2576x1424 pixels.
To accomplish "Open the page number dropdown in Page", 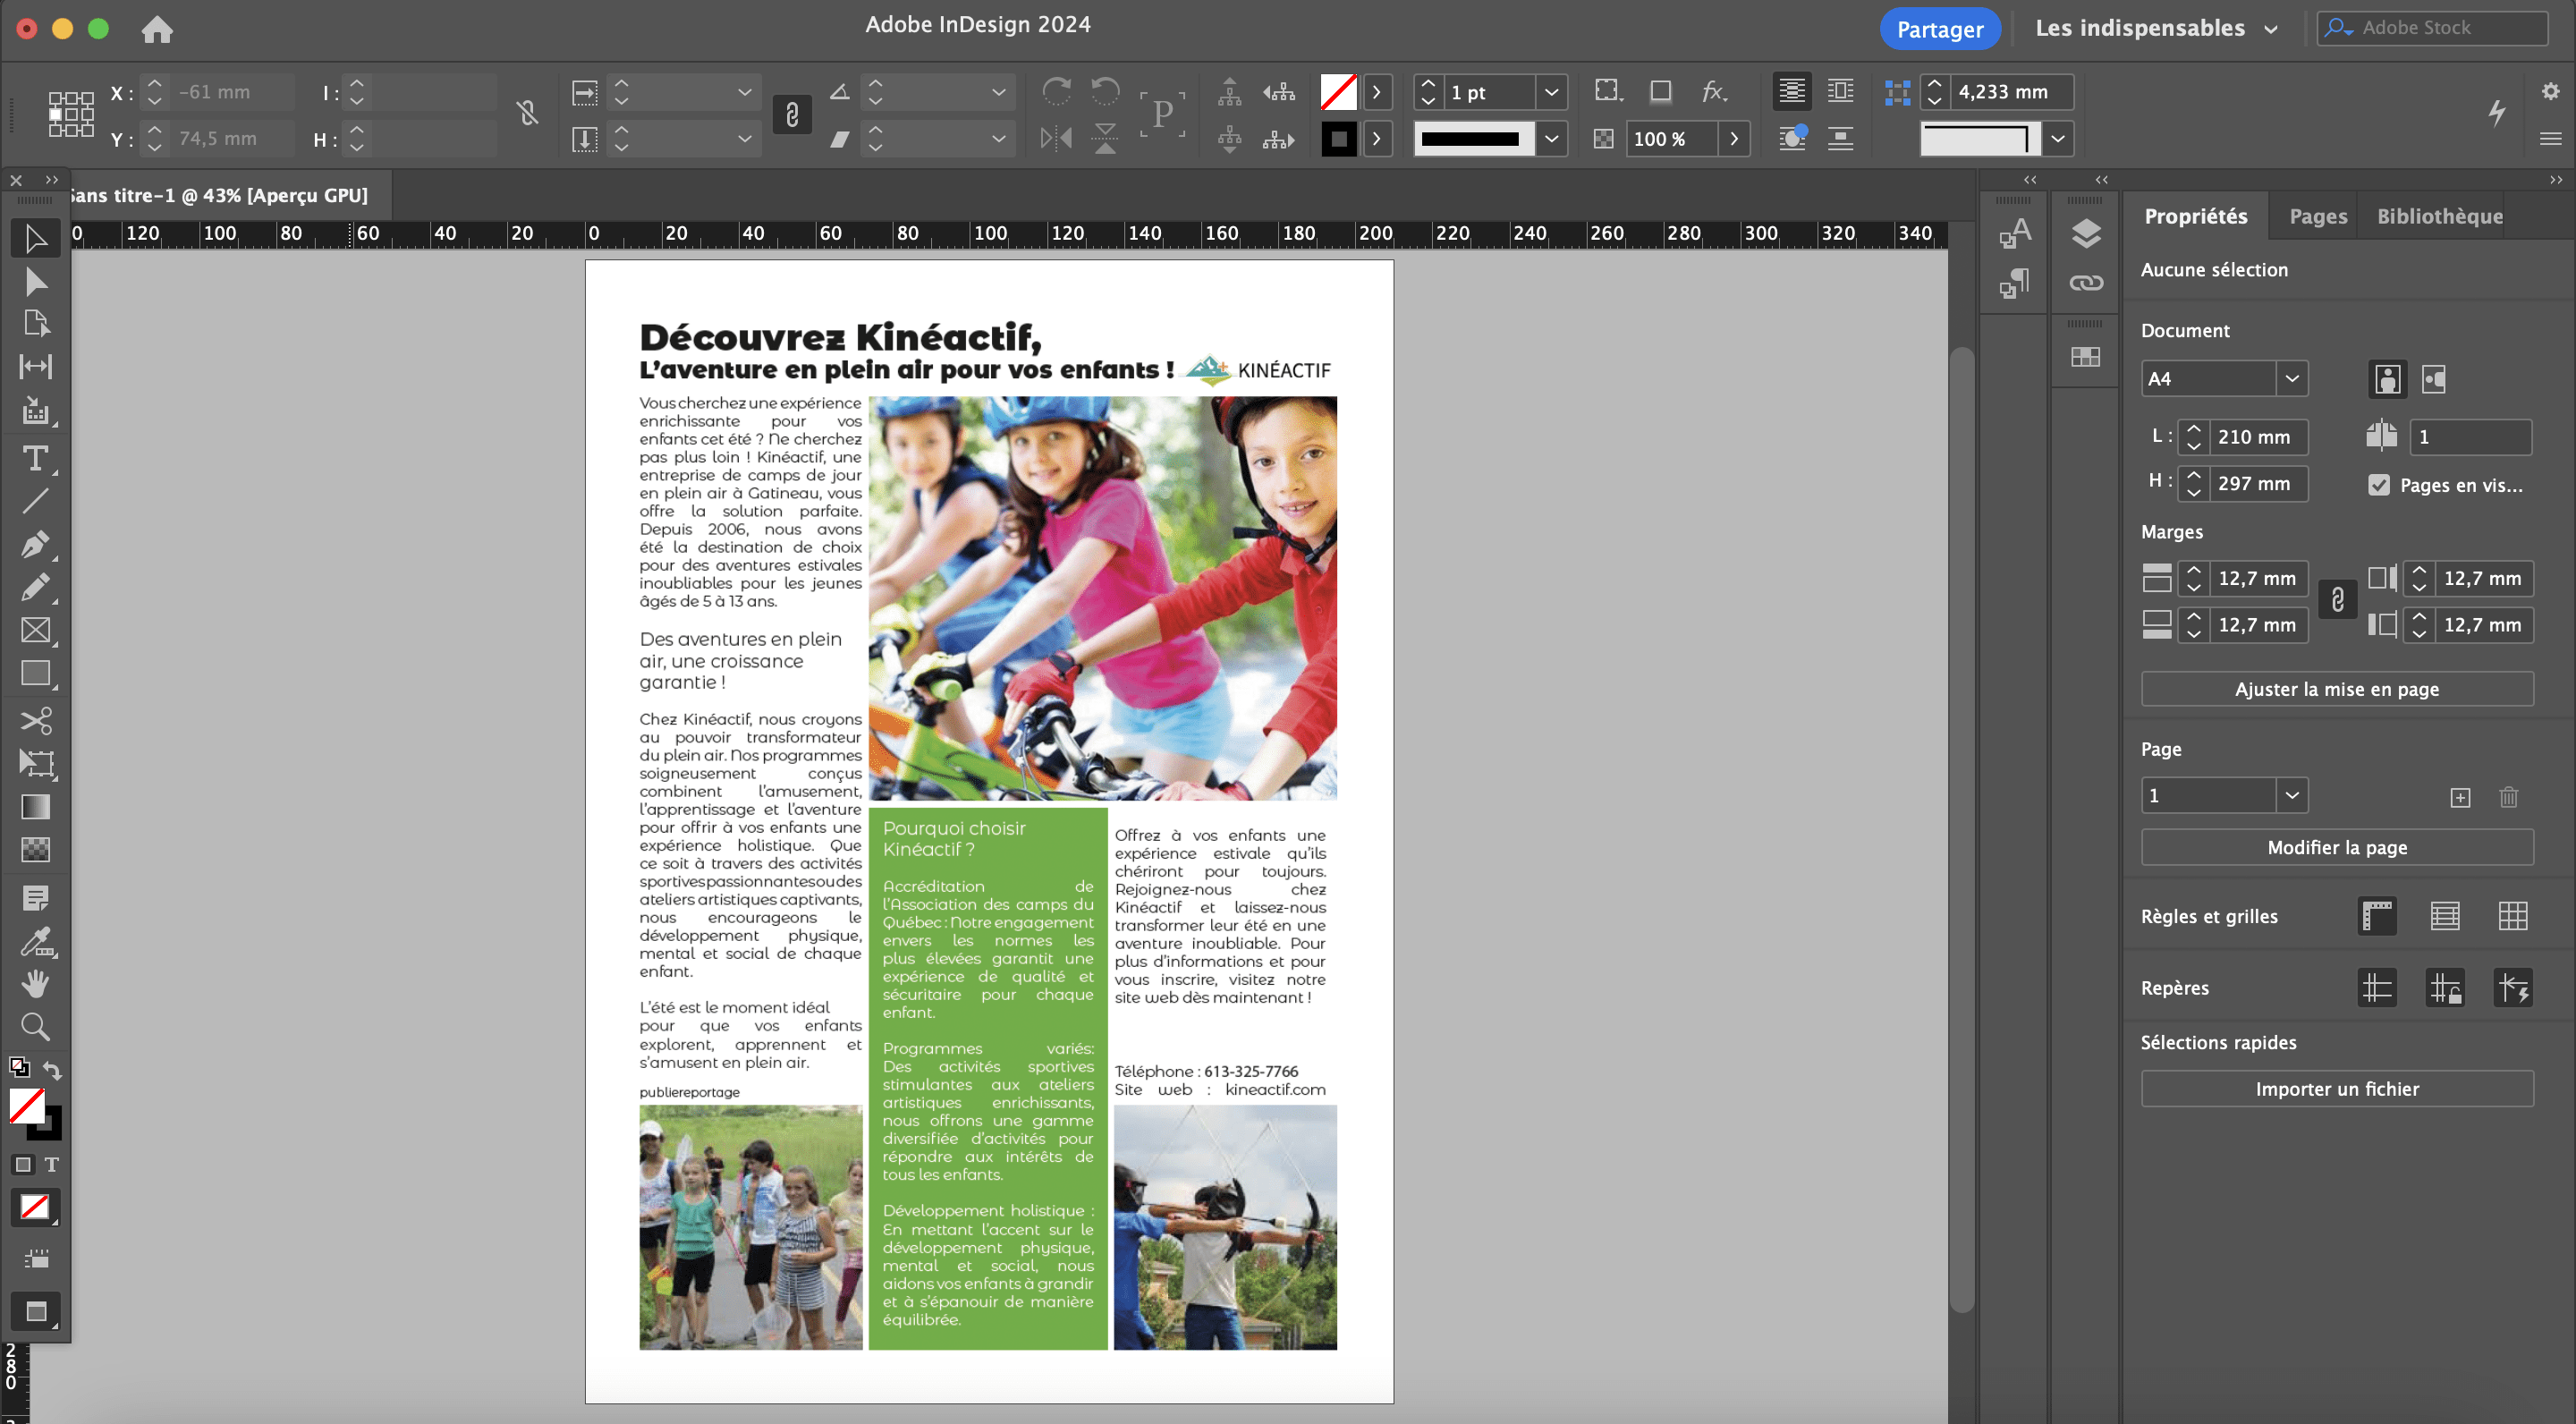I will tap(2291, 796).
